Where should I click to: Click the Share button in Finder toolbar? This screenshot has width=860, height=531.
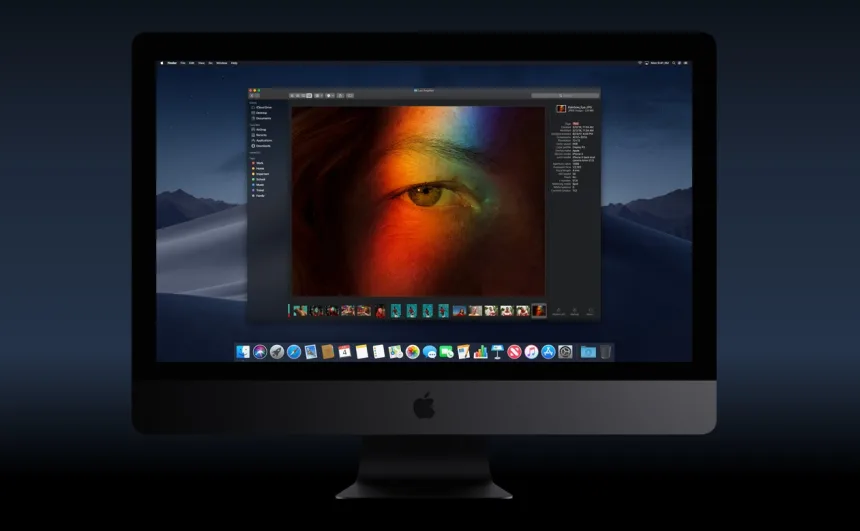[340, 95]
